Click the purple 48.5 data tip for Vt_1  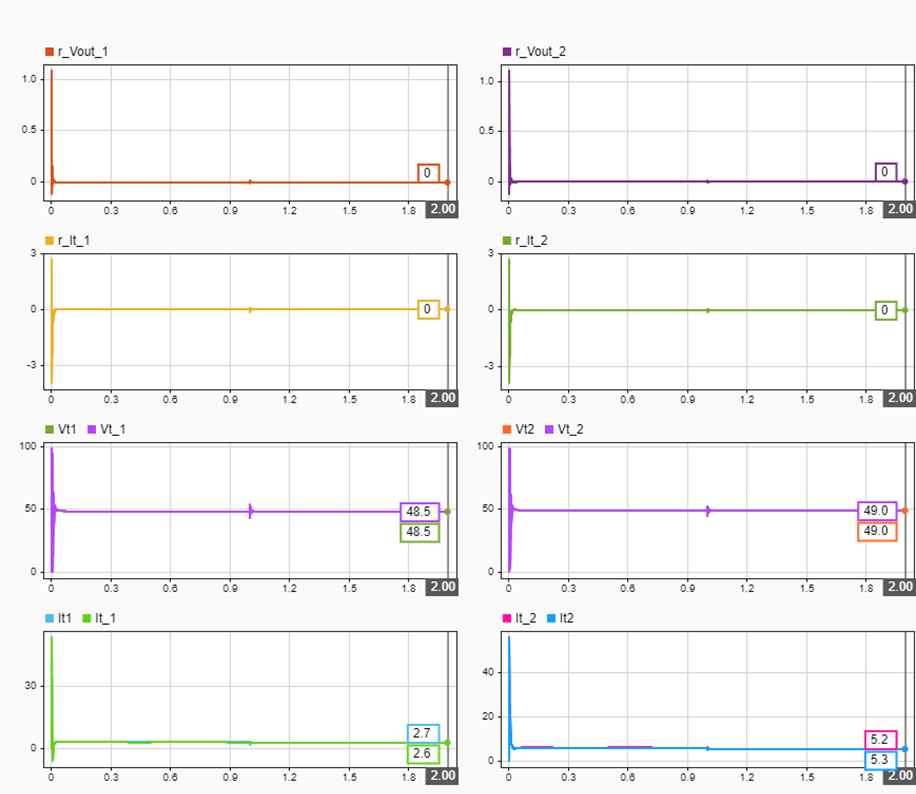pos(419,512)
